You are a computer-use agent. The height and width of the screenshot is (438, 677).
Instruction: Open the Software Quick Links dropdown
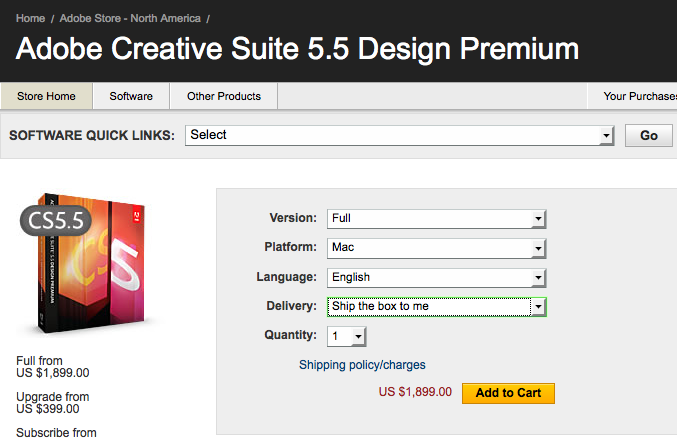pyautogui.click(x=398, y=135)
